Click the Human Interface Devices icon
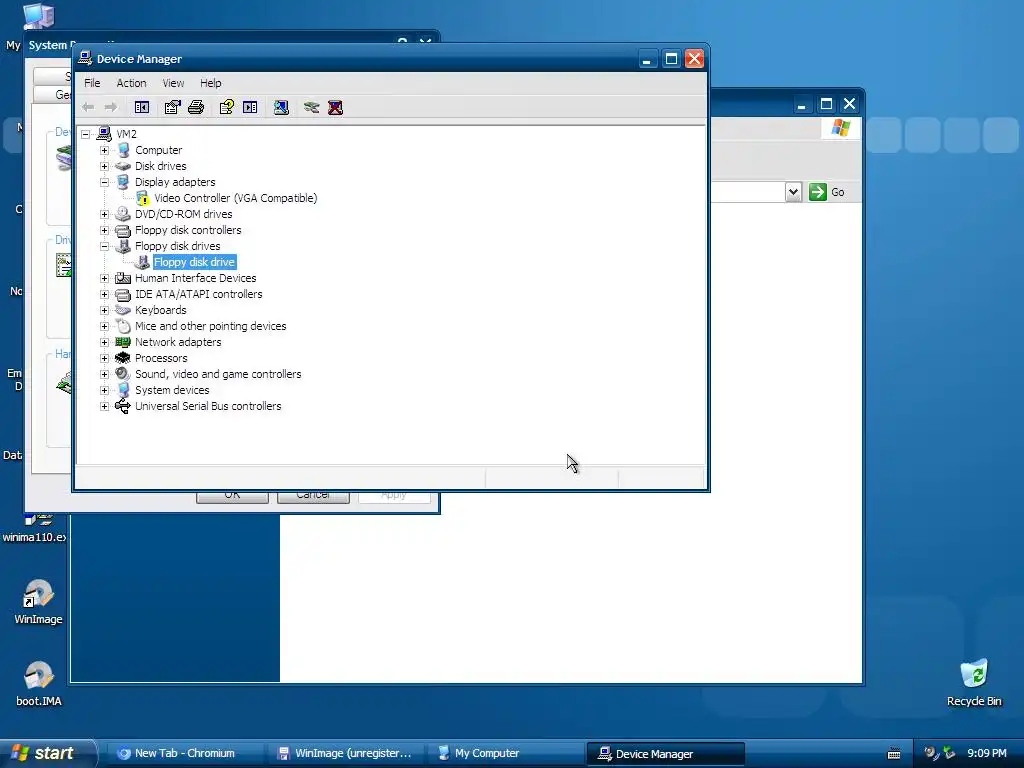Screen dimensions: 1024x768 pos(123,278)
